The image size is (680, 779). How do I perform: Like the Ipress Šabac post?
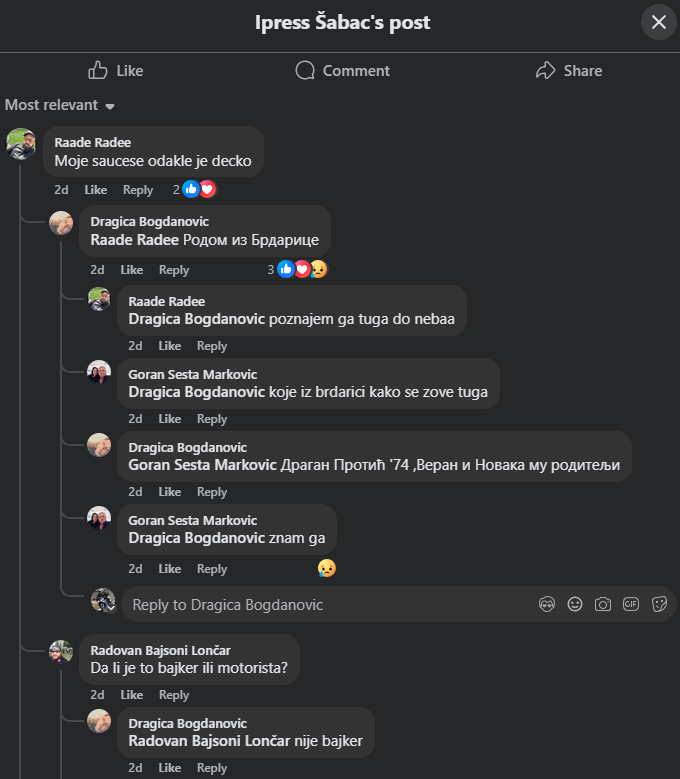point(115,70)
